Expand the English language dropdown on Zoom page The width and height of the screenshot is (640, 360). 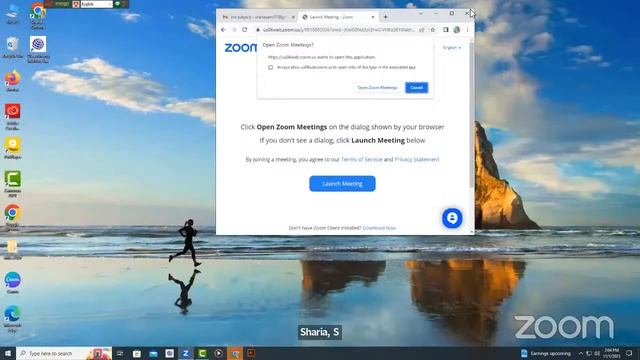click(x=452, y=48)
